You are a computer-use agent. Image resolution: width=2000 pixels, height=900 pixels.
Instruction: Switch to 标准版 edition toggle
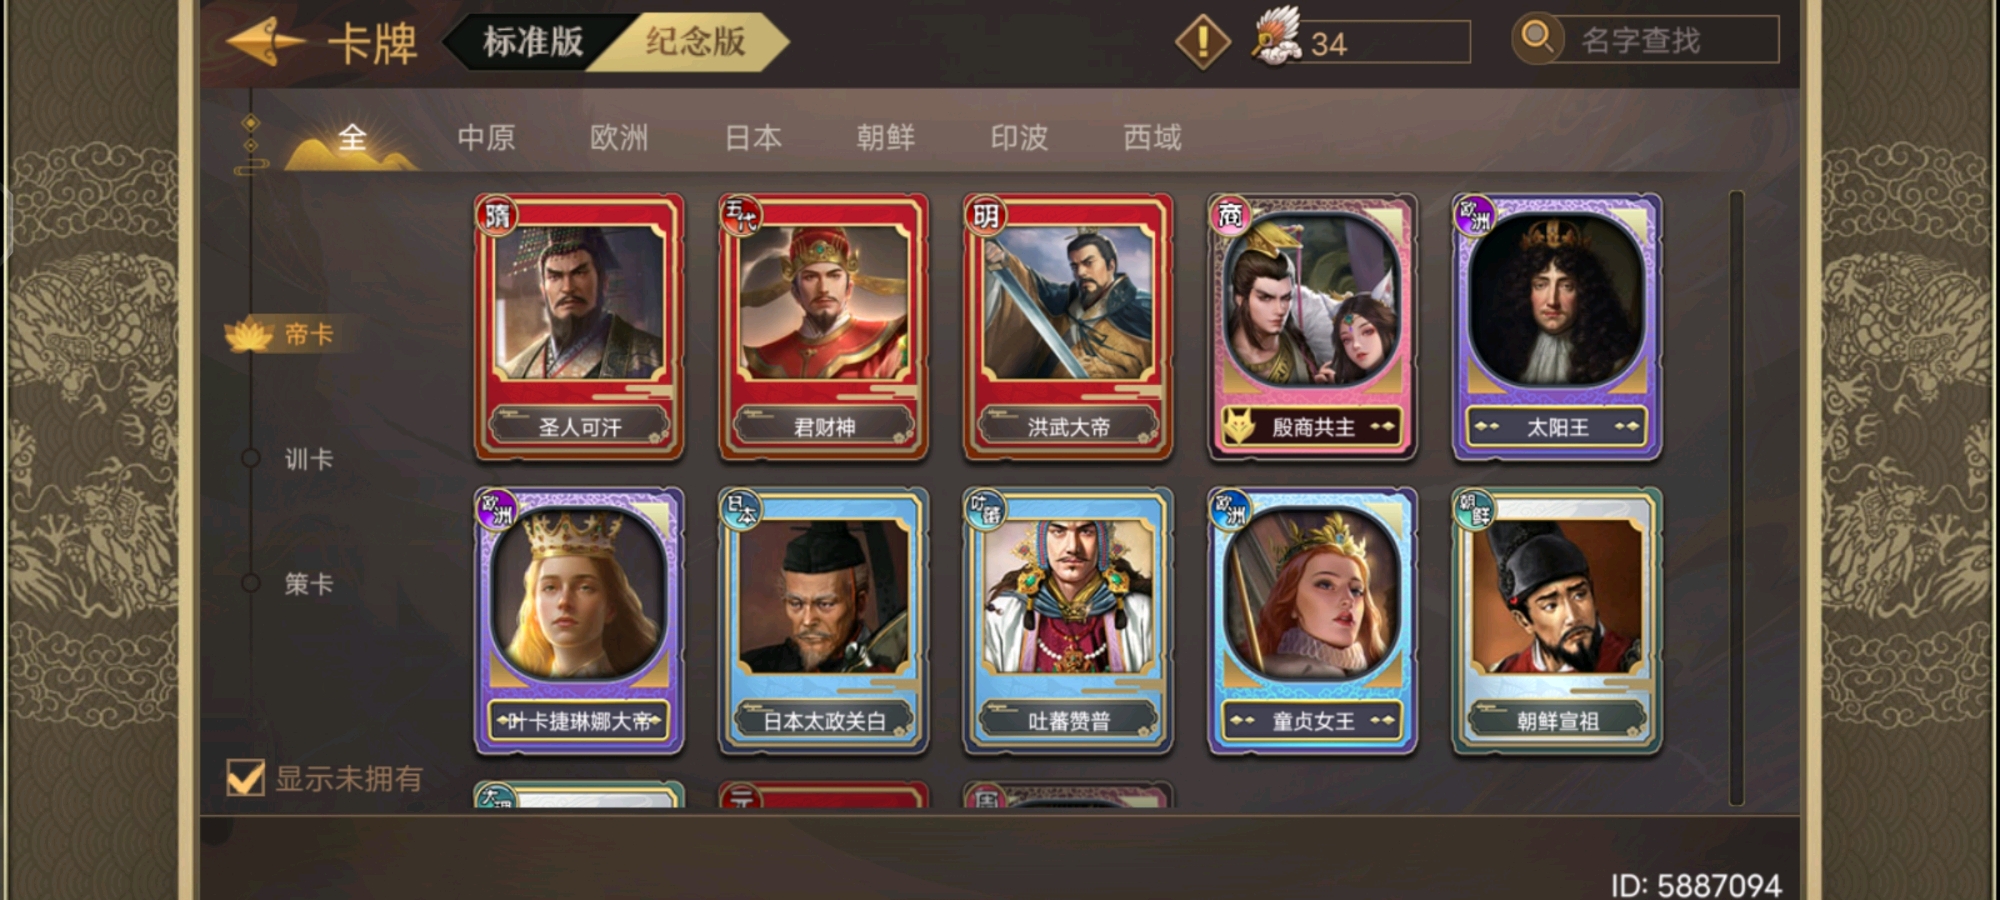click(x=532, y=42)
